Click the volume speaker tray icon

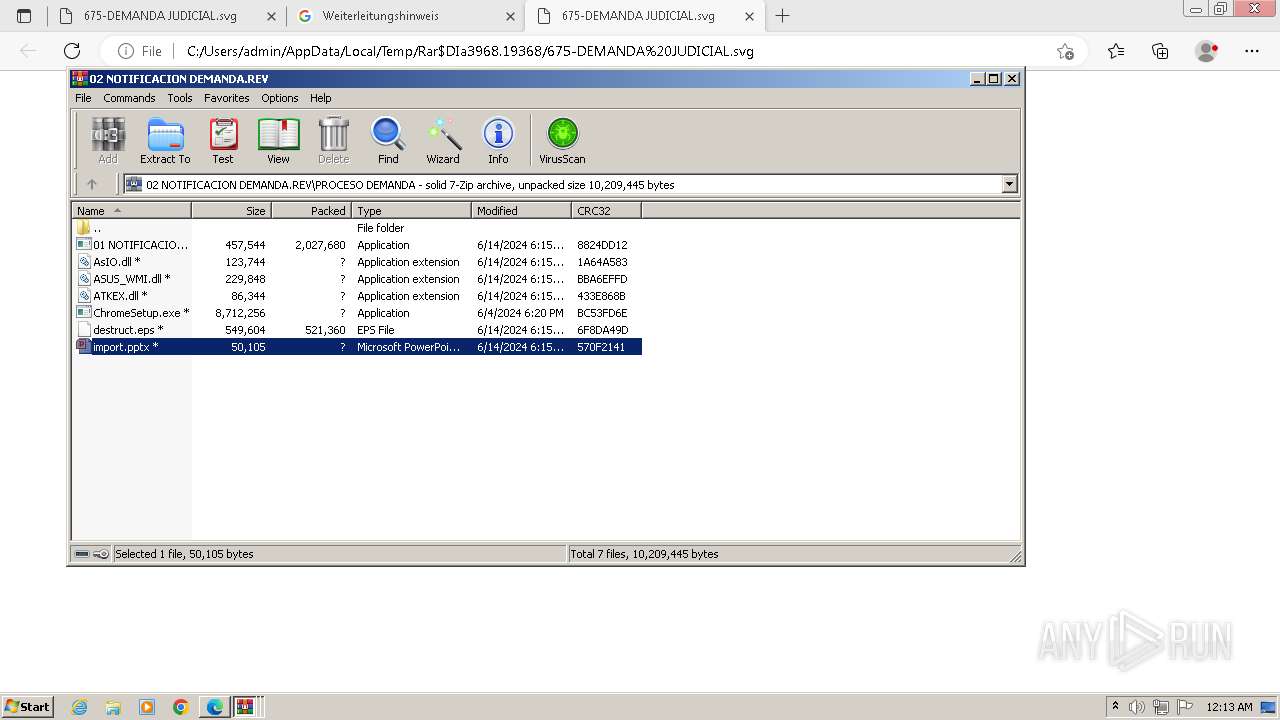click(x=1136, y=707)
